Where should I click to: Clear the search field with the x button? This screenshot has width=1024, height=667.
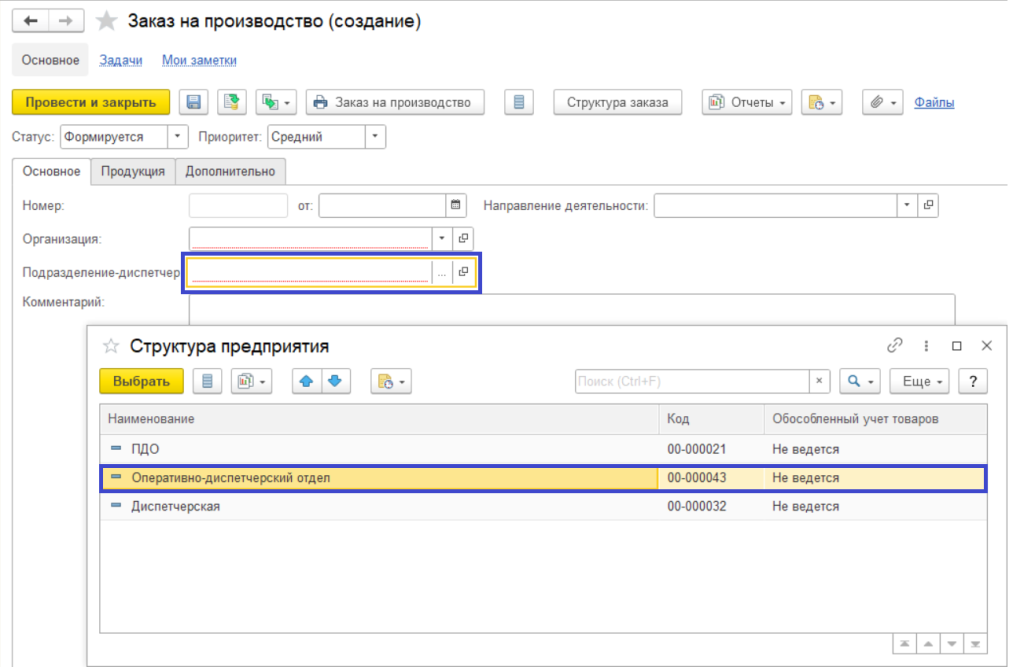tap(820, 382)
